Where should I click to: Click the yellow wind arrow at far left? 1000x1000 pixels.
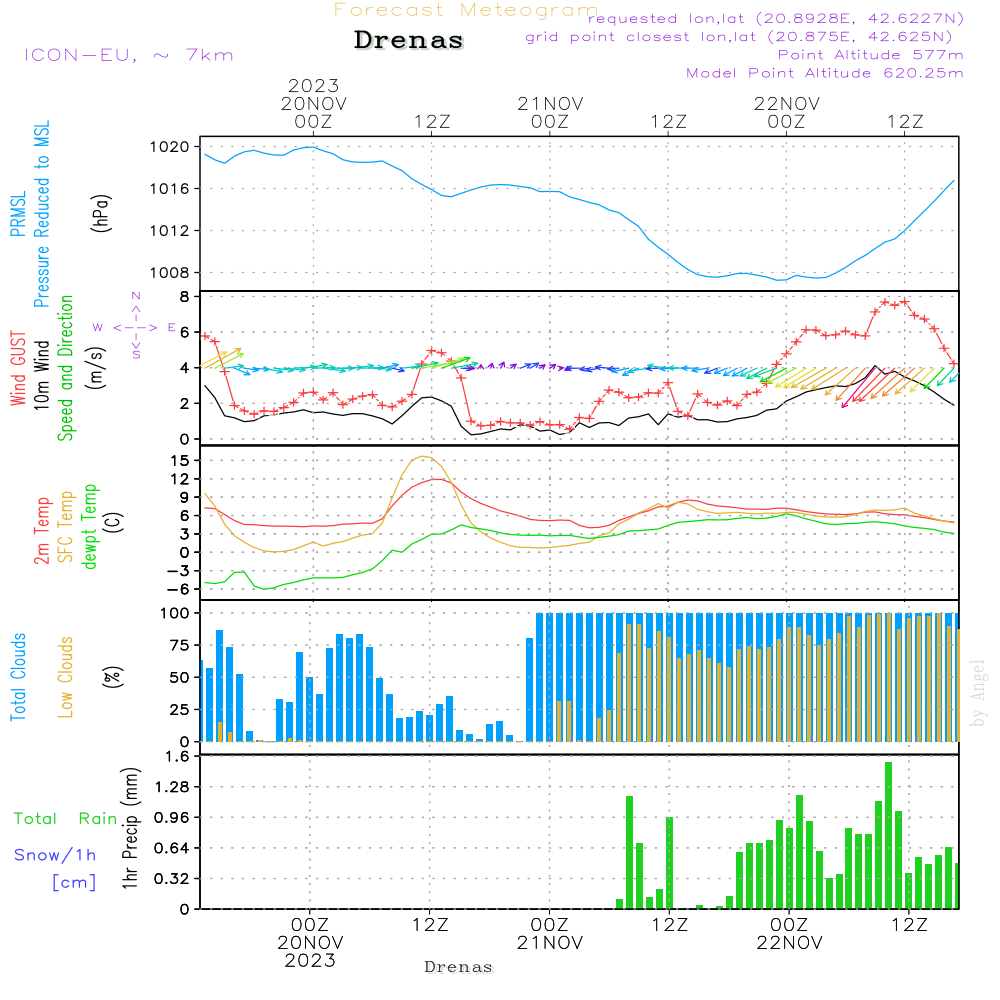pyautogui.click(x=224, y=358)
